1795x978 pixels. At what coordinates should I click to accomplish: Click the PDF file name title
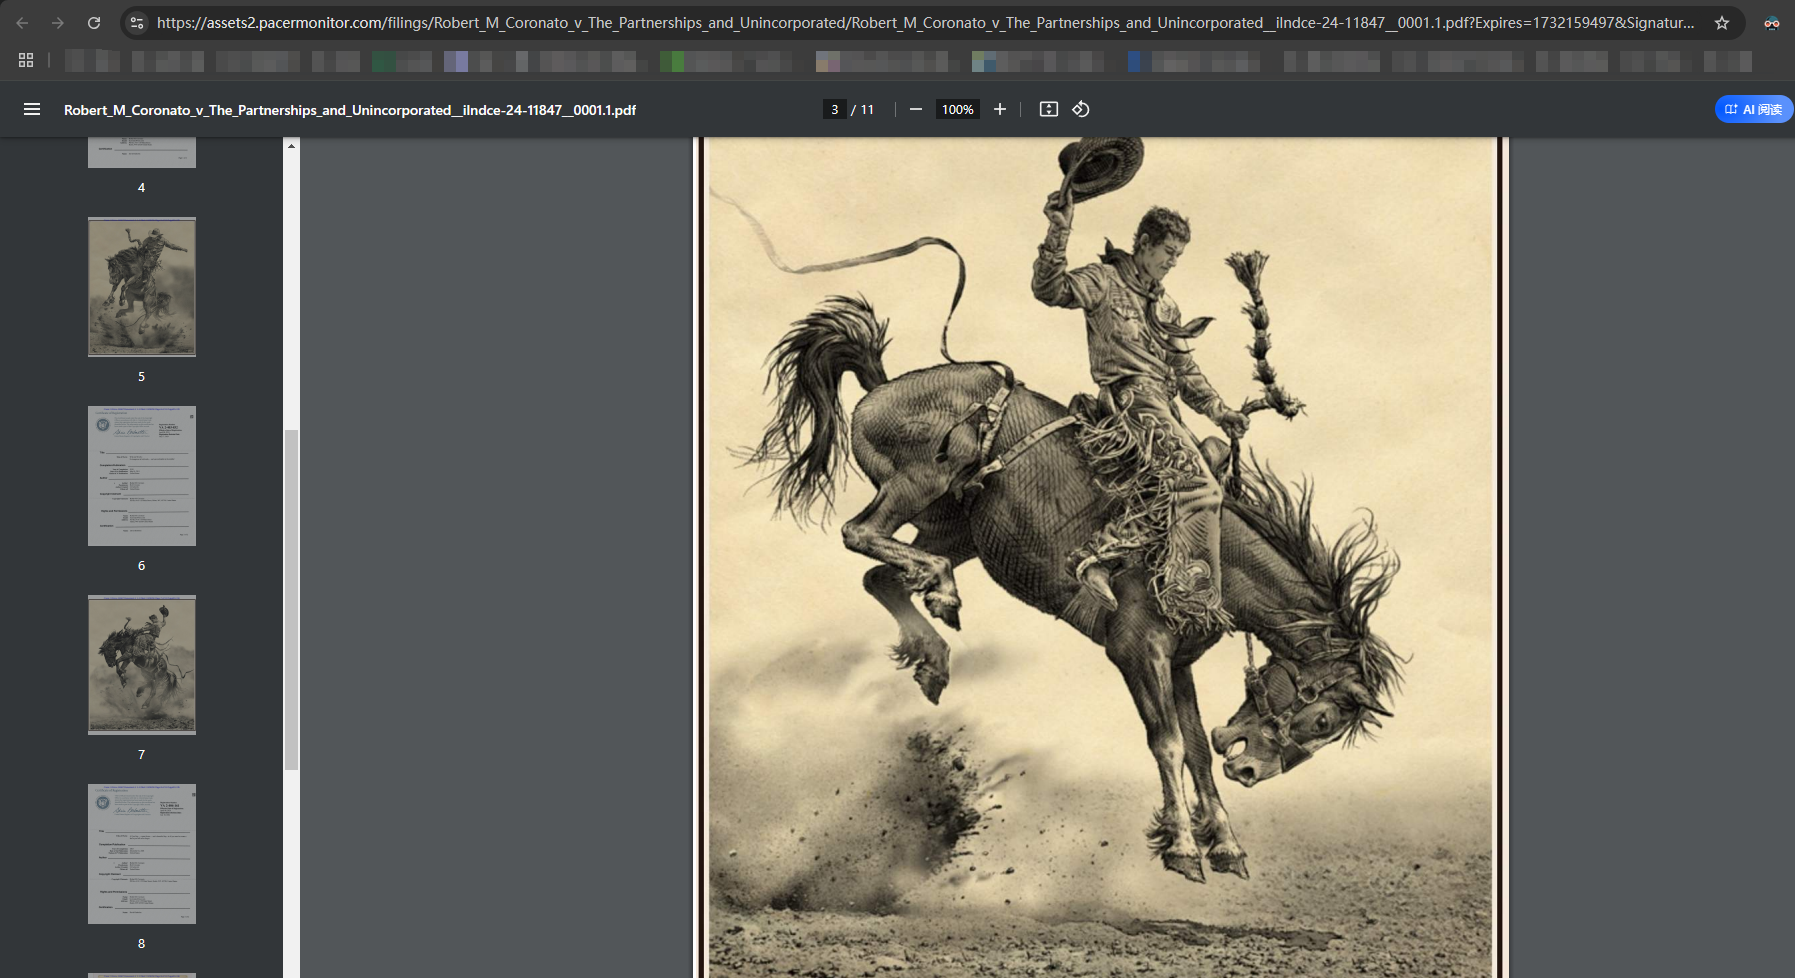pyautogui.click(x=350, y=110)
